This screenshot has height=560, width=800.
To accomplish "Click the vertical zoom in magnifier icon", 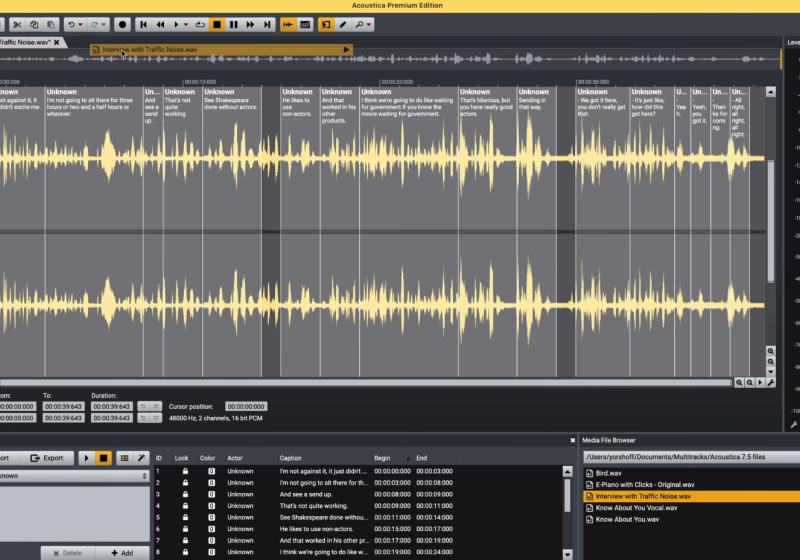I will click(x=770, y=351).
